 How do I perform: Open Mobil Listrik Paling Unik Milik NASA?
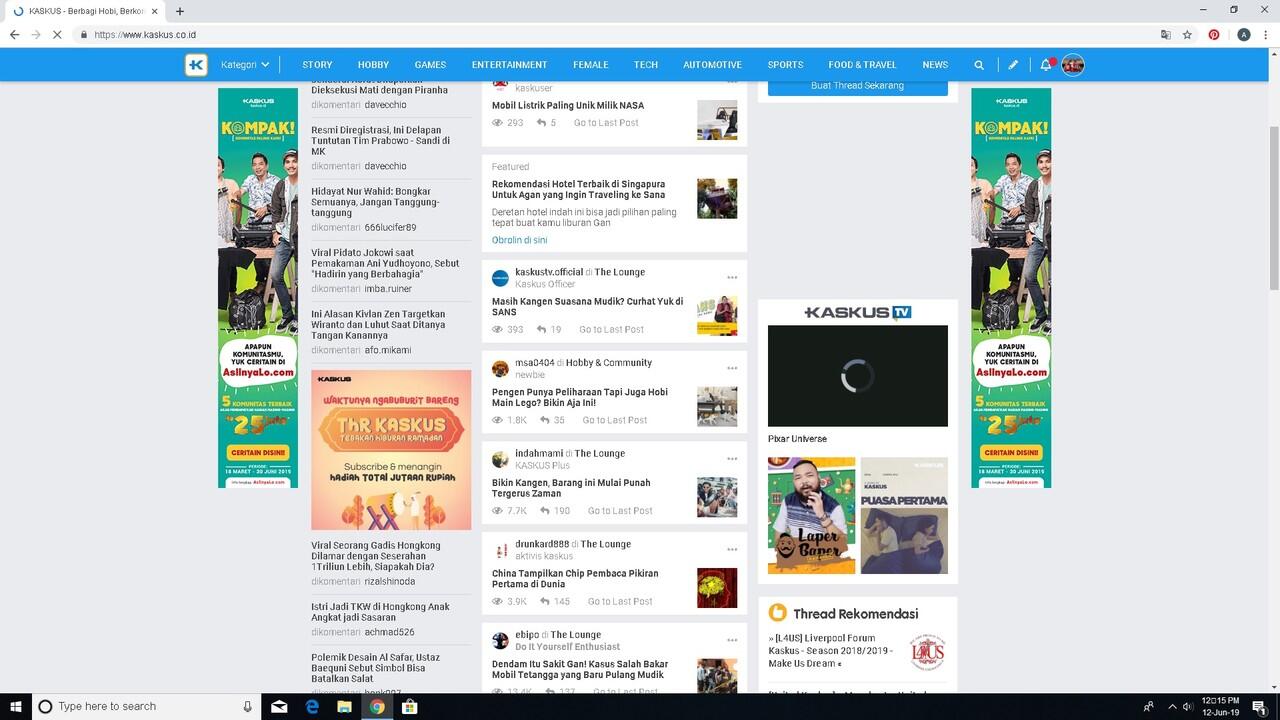click(x=568, y=105)
